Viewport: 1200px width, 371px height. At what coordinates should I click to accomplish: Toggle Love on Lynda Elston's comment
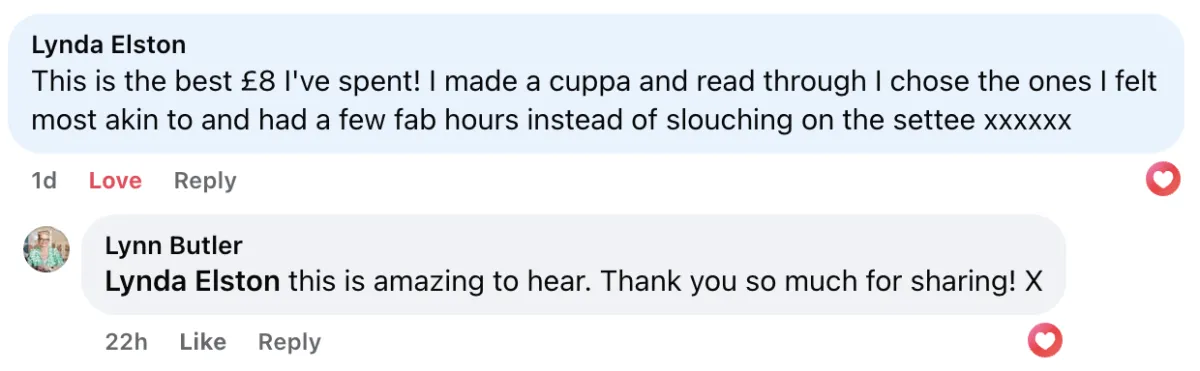[115, 181]
